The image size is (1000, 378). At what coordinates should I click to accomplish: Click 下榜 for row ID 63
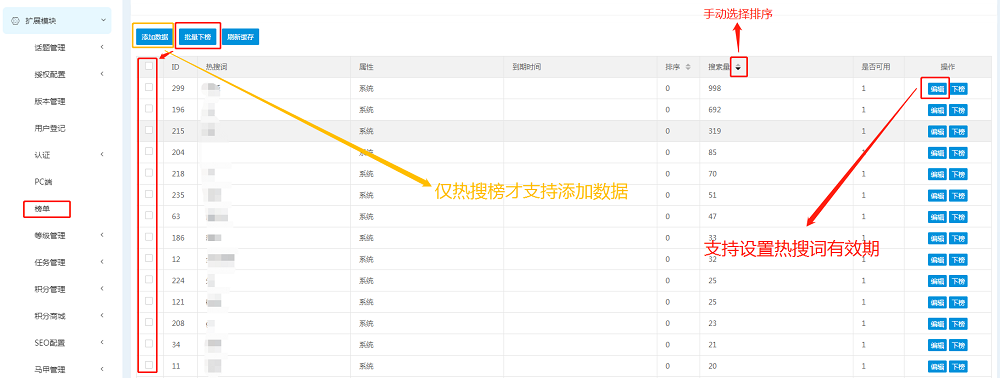pyautogui.click(x=958, y=217)
